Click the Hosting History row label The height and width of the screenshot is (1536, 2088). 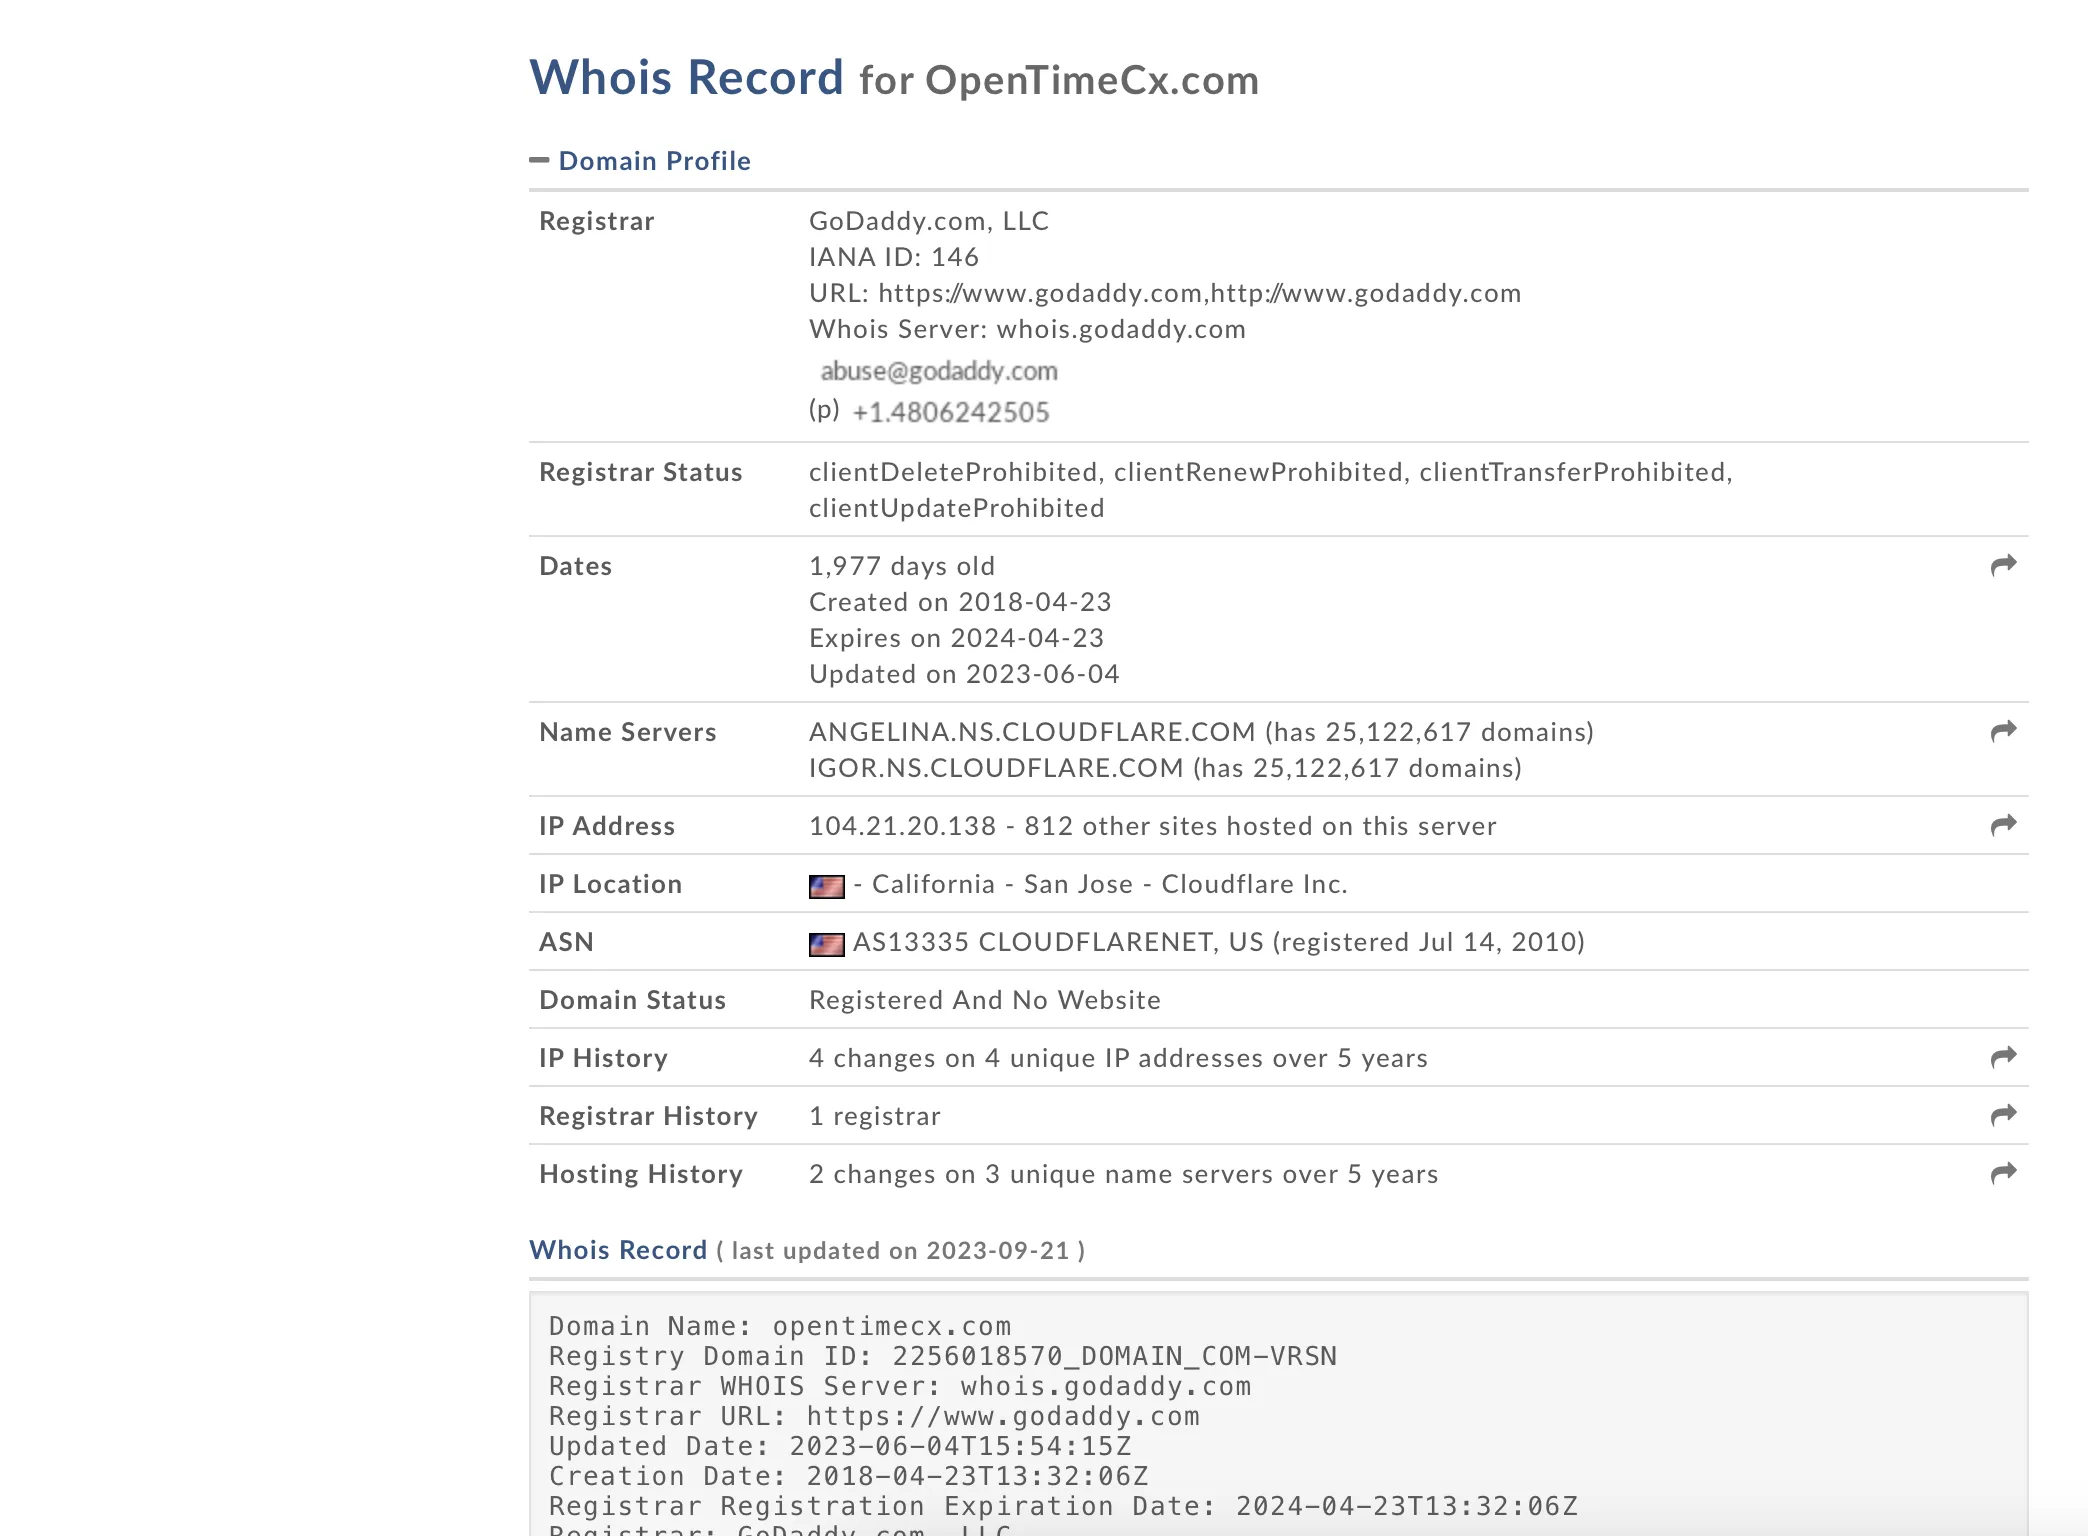click(640, 1174)
